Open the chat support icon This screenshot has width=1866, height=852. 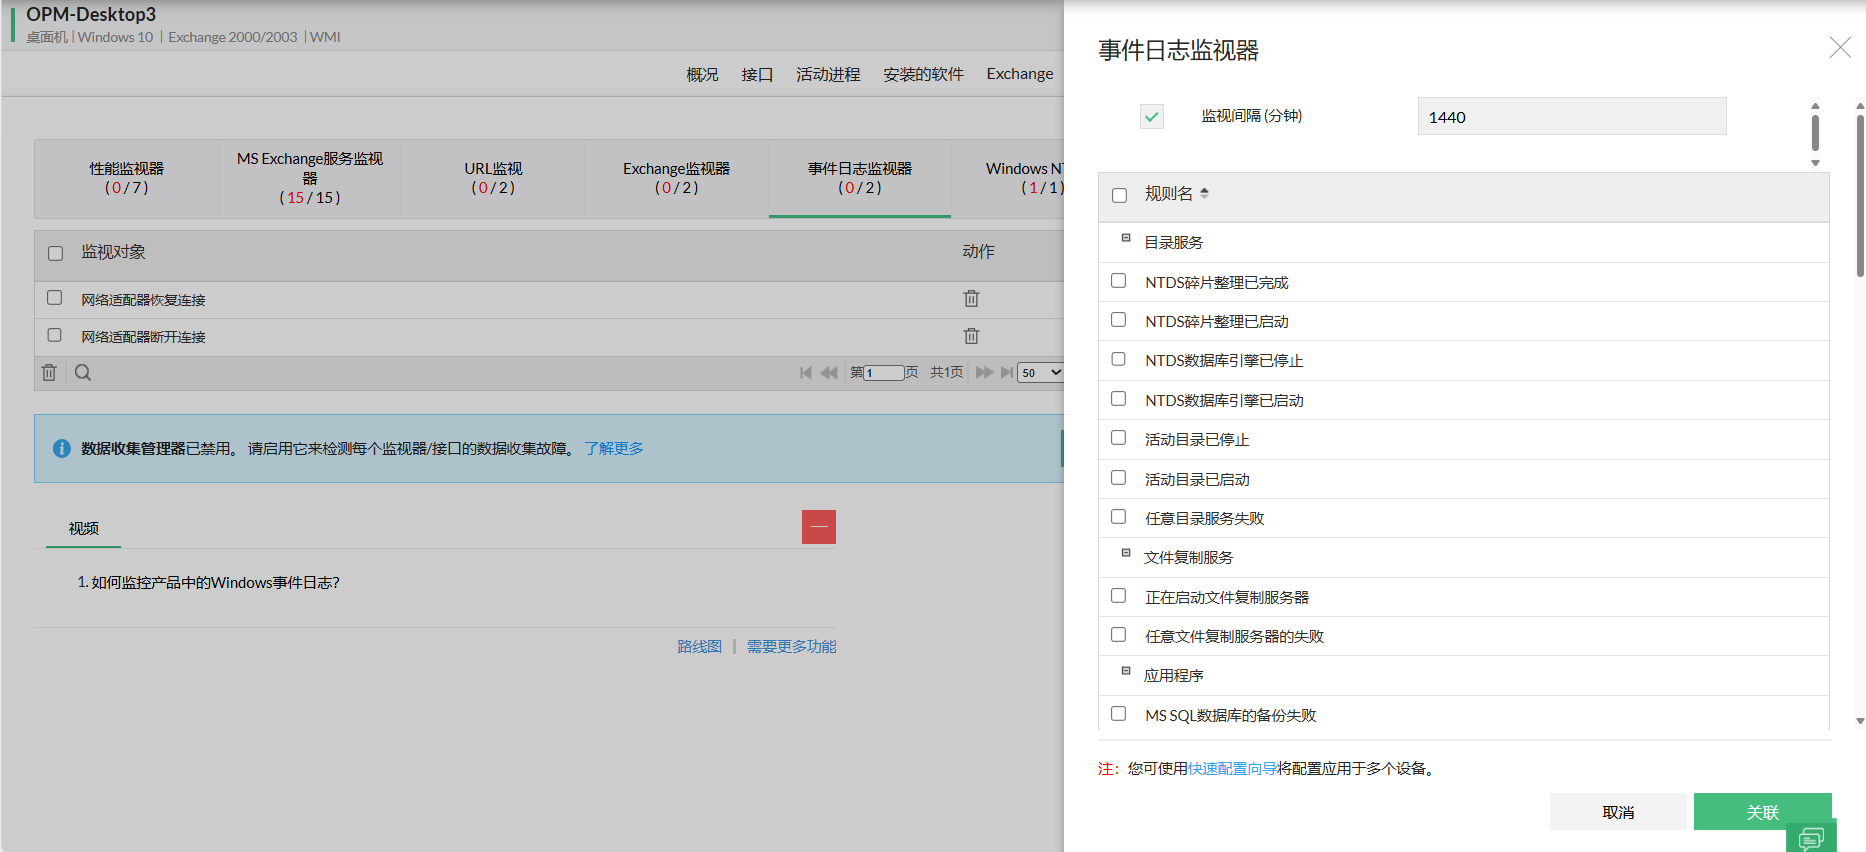coord(1811,838)
